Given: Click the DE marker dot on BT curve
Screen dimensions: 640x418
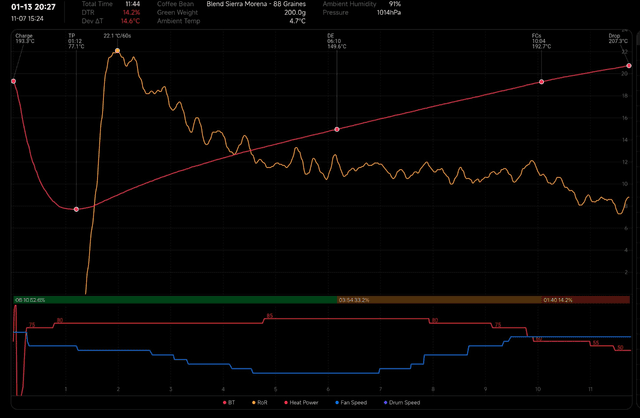Looking at the screenshot, I should tap(337, 129).
